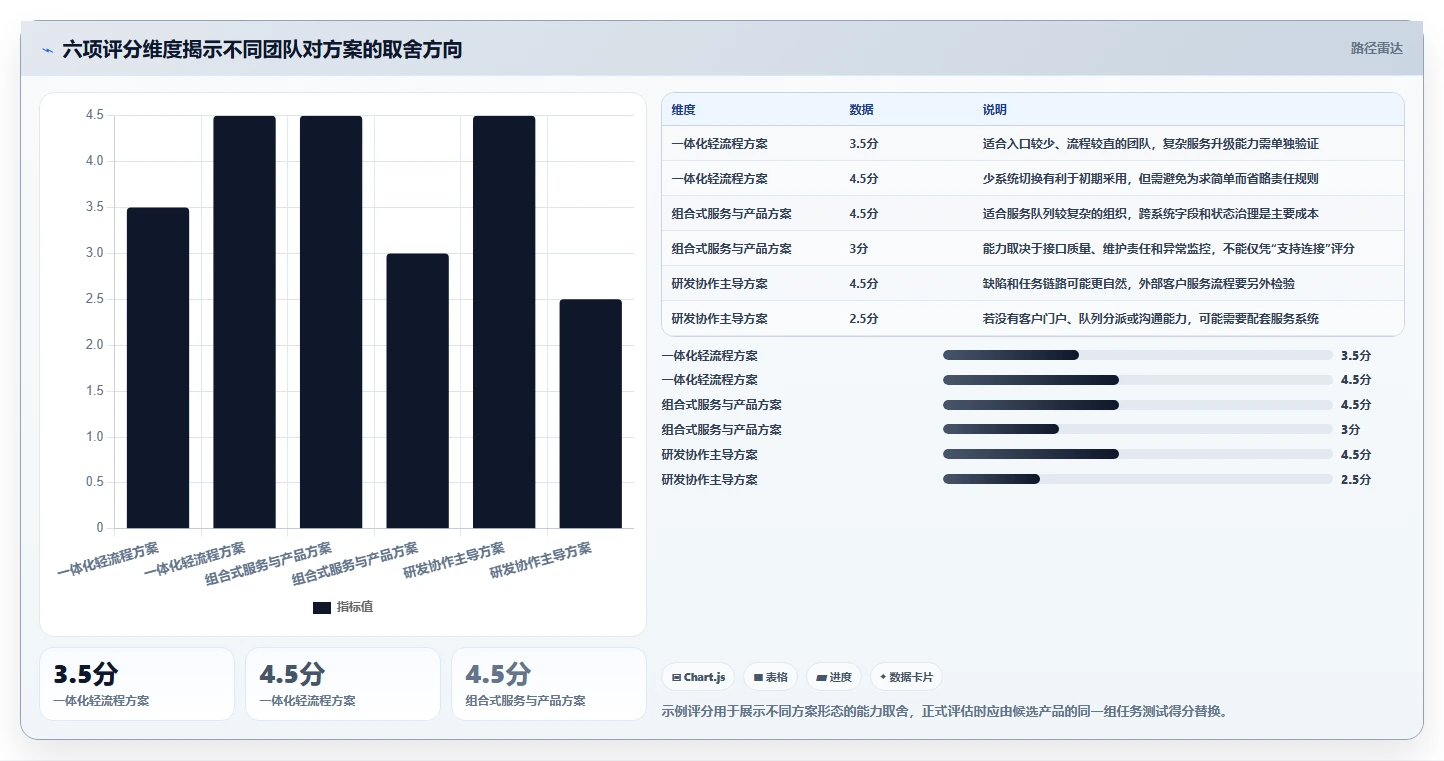Click the y-axis tick label 2.0
The width and height of the screenshot is (1444, 761).
(x=94, y=345)
